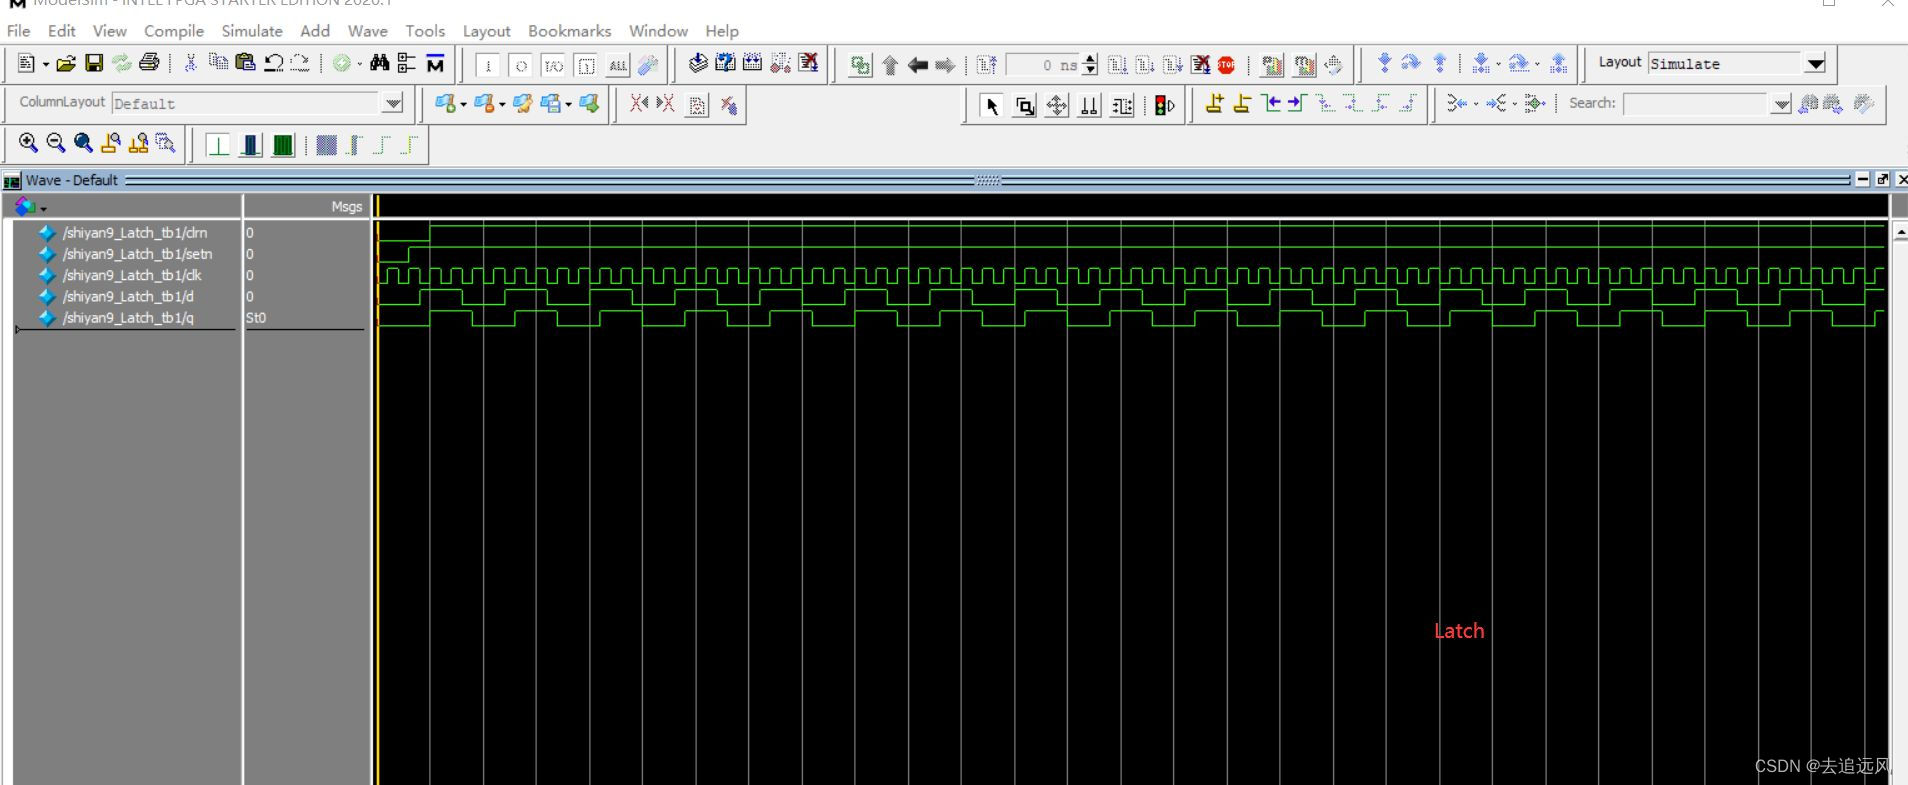Viewport: 1908px width, 785px height.
Task: Click the Print icon in the toolbar
Action: (x=149, y=63)
